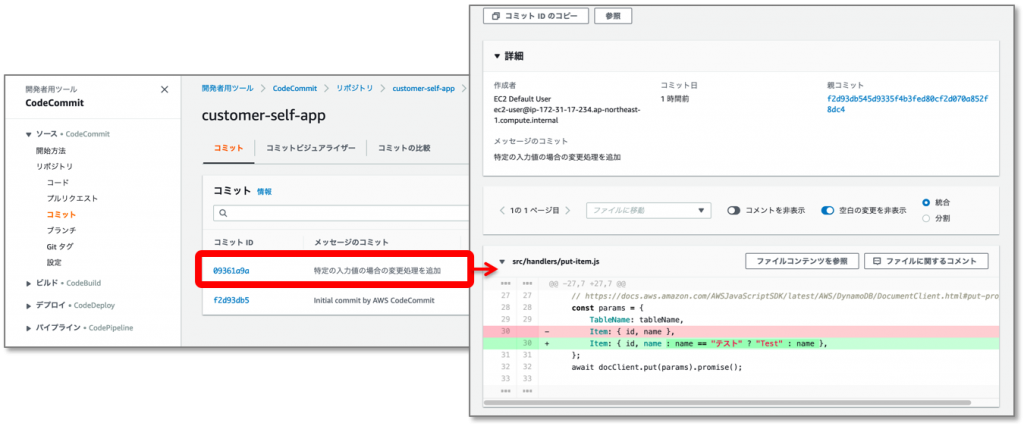
Task: Open the ファイルに移動 dropdown
Action: (648, 210)
